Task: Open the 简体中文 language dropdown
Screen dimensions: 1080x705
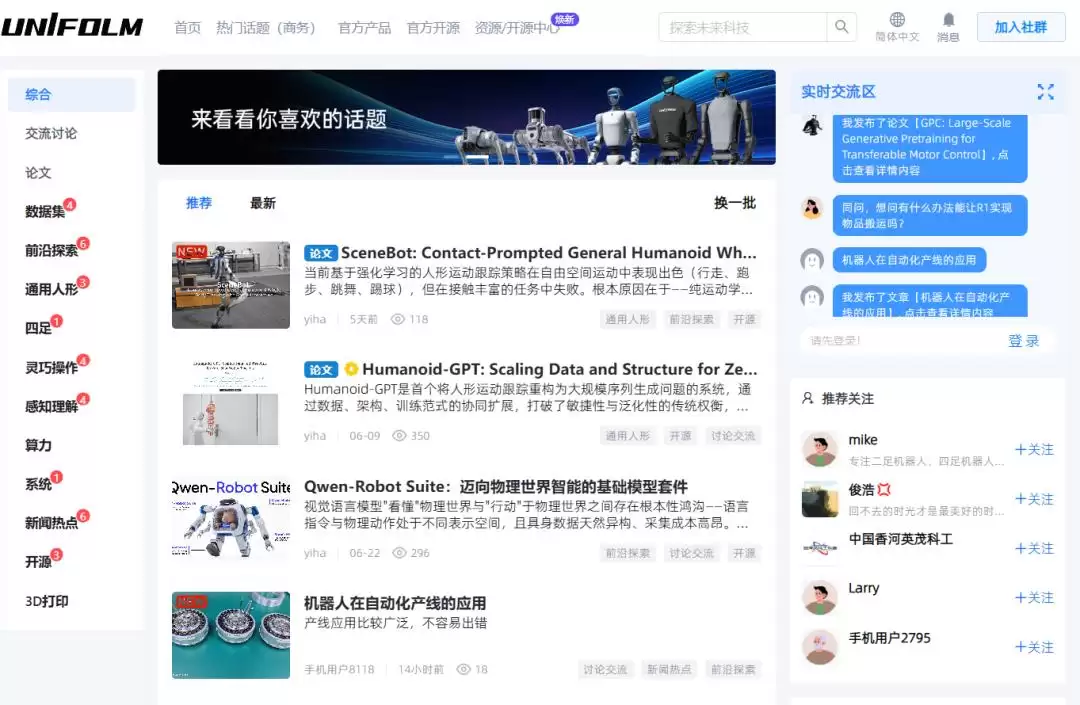Action: tap(897, 37)
